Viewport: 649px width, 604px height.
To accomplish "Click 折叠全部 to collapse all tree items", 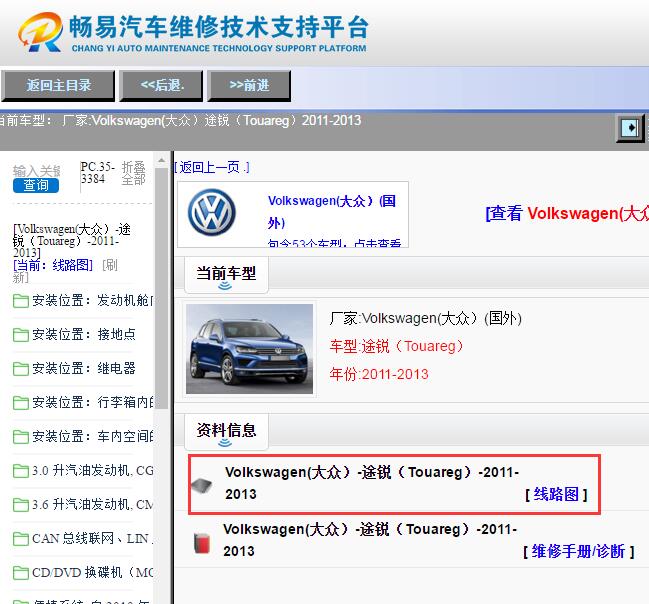I will click(134, 173).
